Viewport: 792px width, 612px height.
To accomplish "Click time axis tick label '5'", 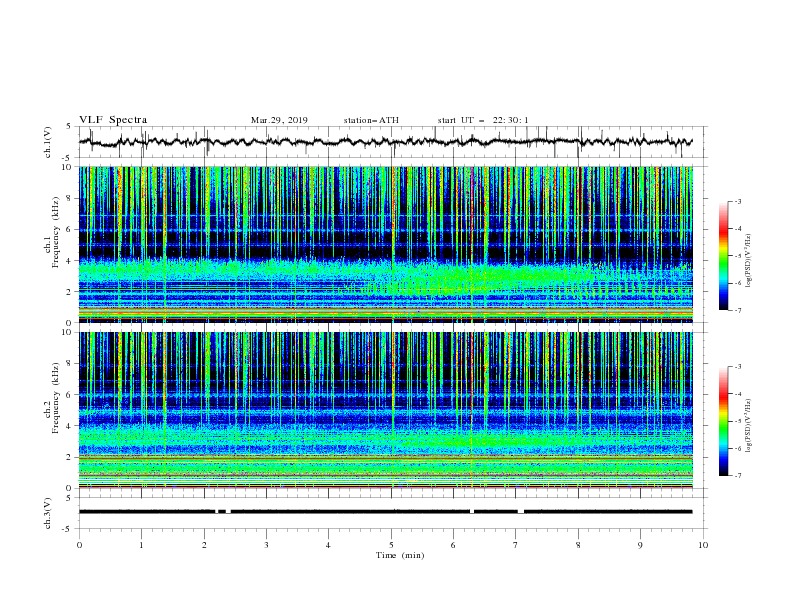I will pyautogui.click(x=391, y=545).
